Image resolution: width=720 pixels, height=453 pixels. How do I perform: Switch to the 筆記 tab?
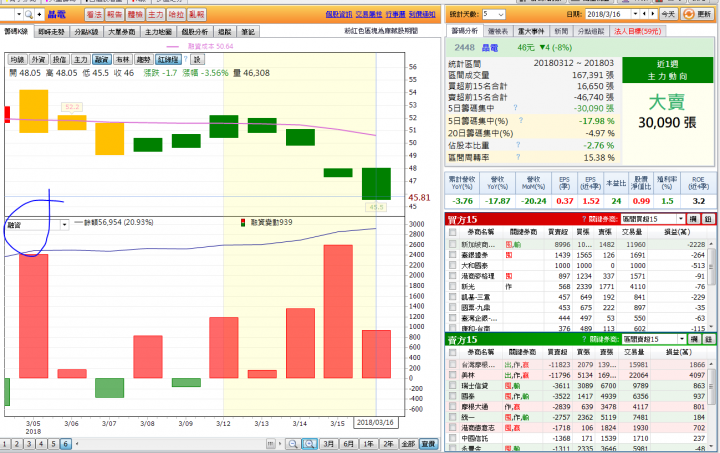tap(248, 32)
